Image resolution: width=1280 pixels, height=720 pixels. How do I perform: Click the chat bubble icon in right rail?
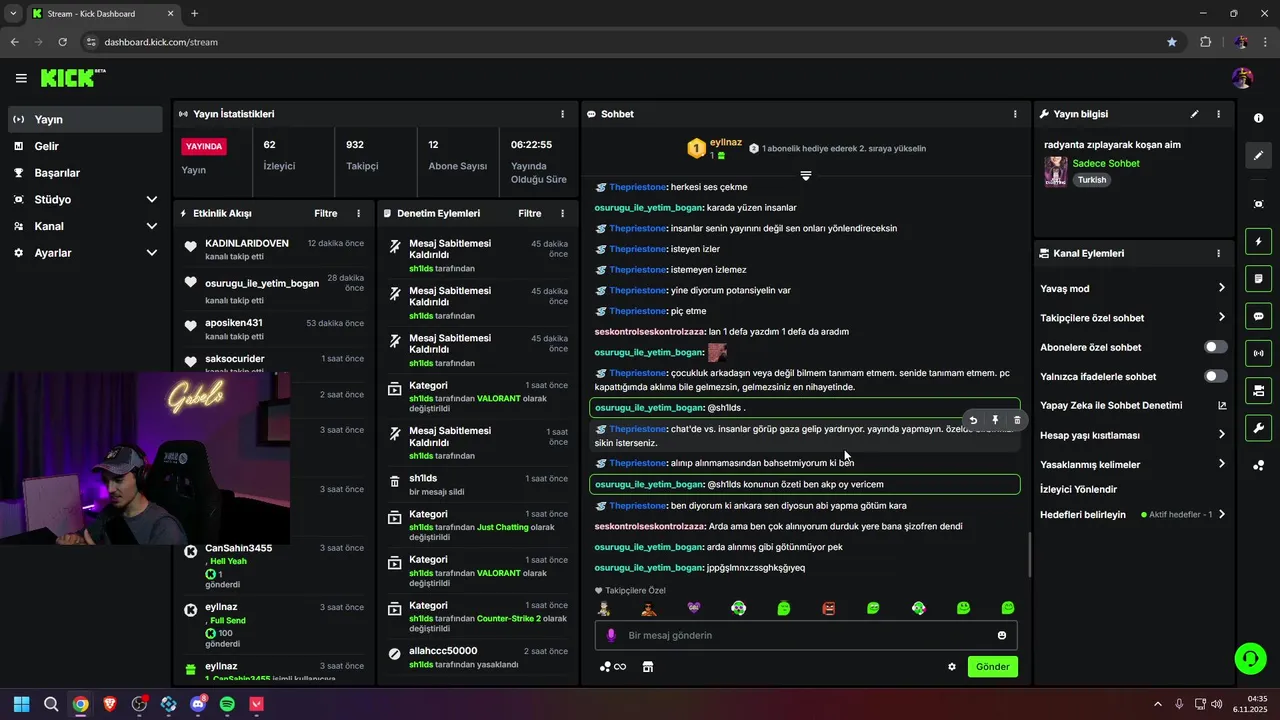pos(1258,316)
